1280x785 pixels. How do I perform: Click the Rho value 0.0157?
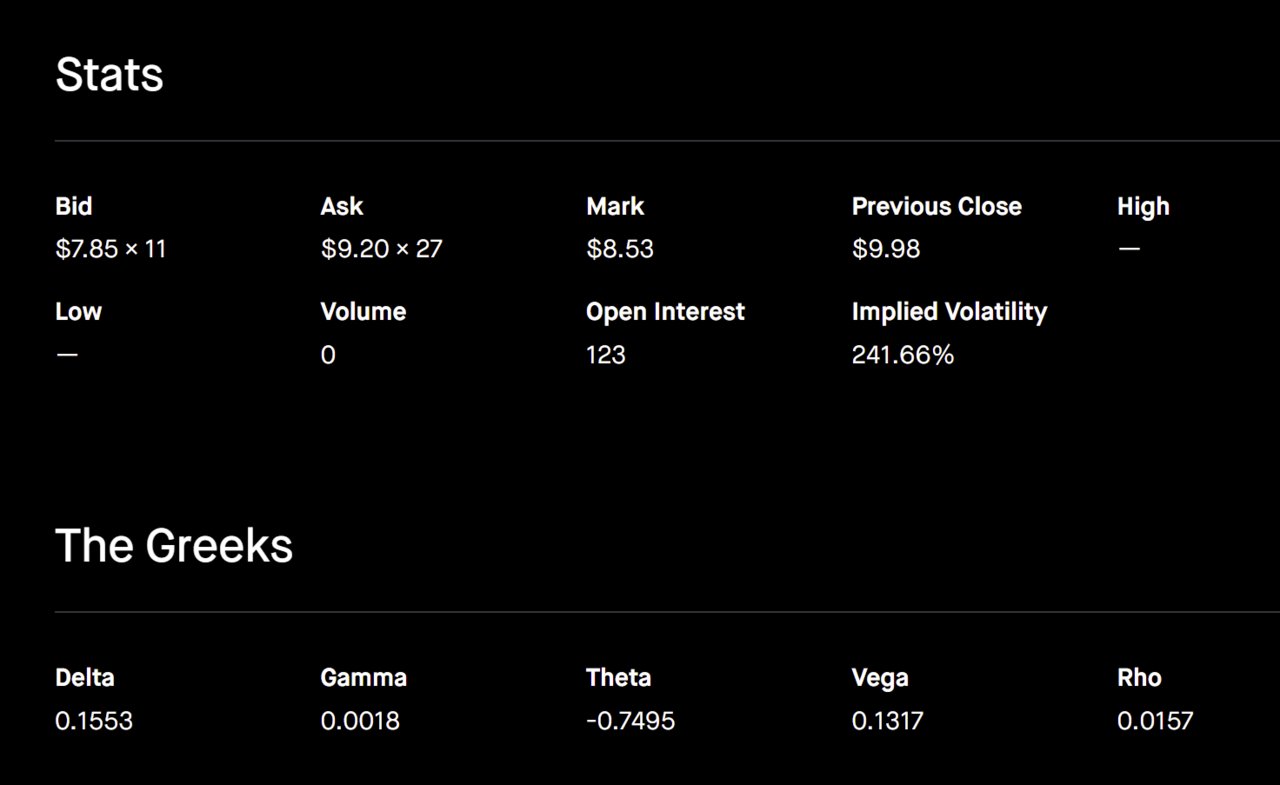[x=1155, y=721]
